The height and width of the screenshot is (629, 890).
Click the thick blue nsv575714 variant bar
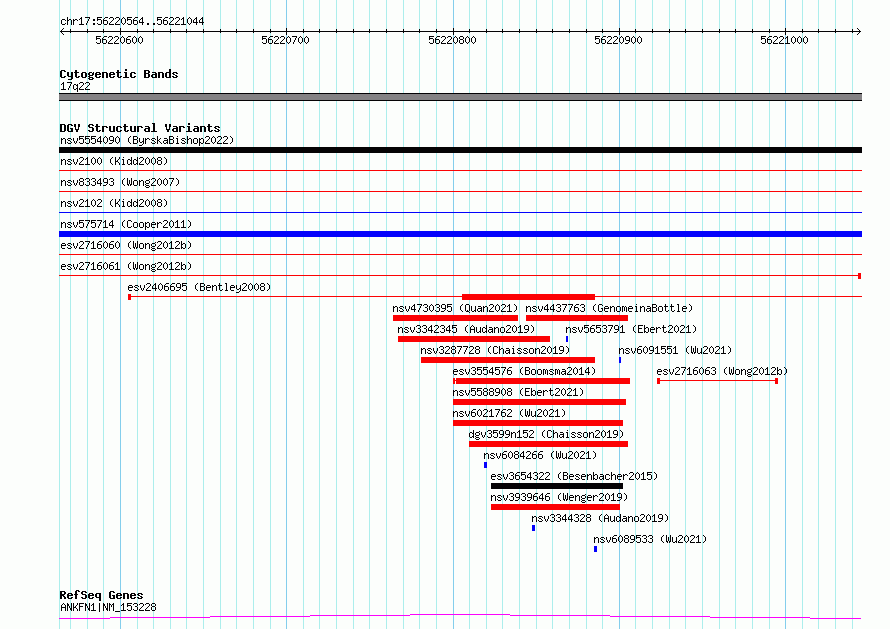(460, 234)
